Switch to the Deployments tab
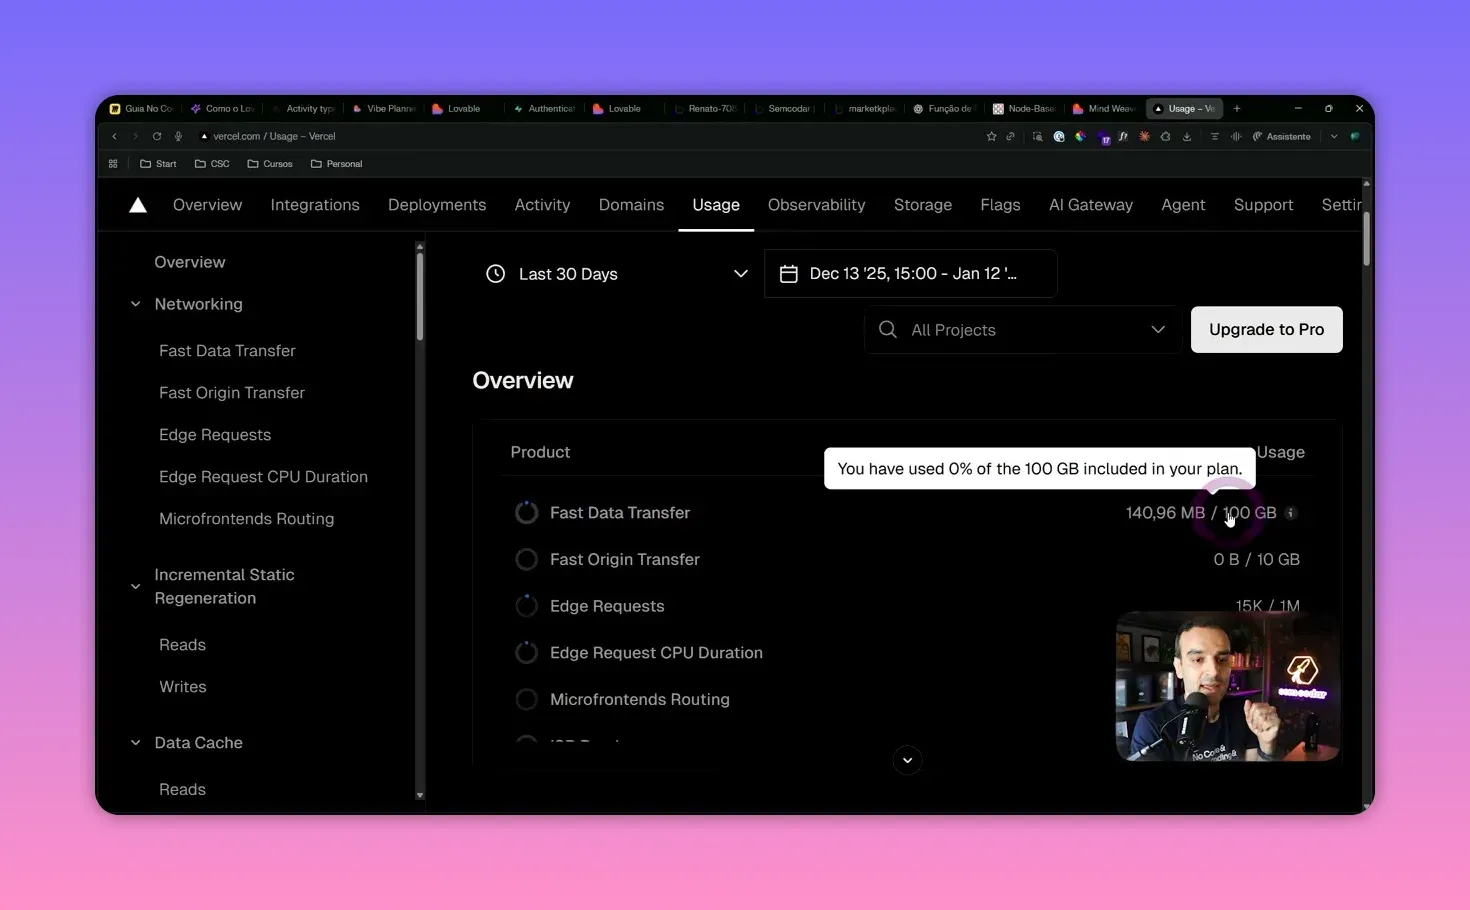 [437, 205]
